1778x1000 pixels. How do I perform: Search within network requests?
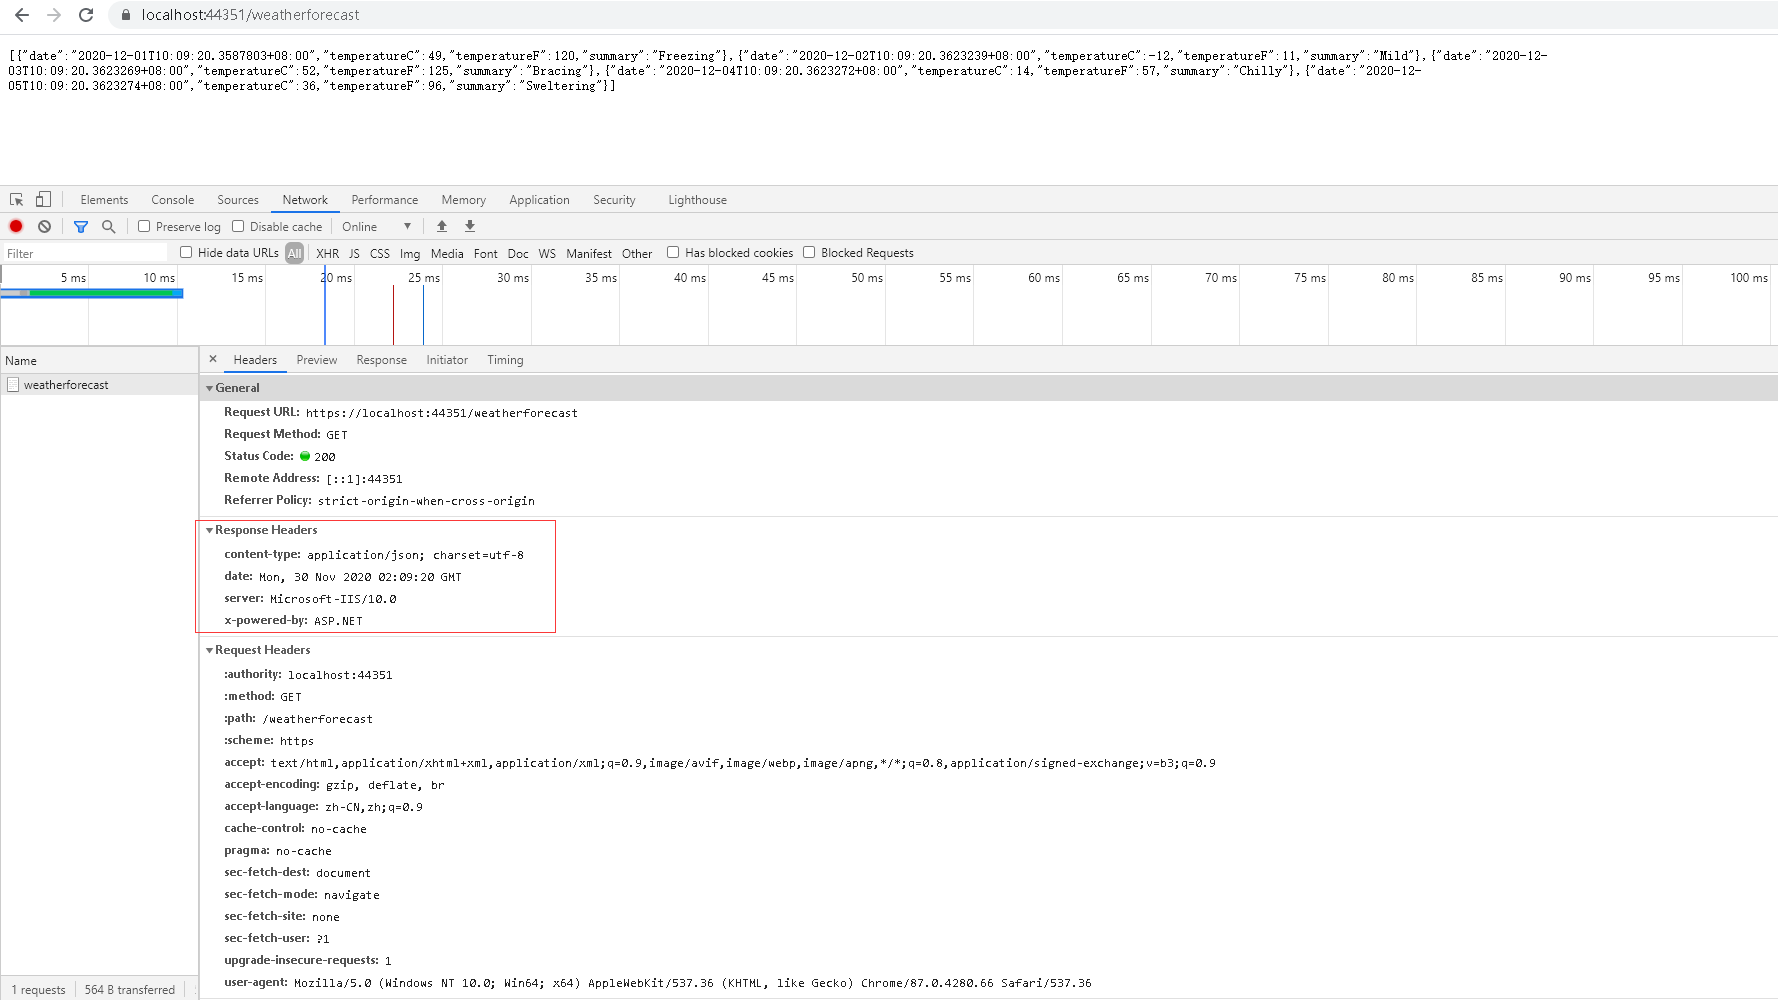point(108,226)
